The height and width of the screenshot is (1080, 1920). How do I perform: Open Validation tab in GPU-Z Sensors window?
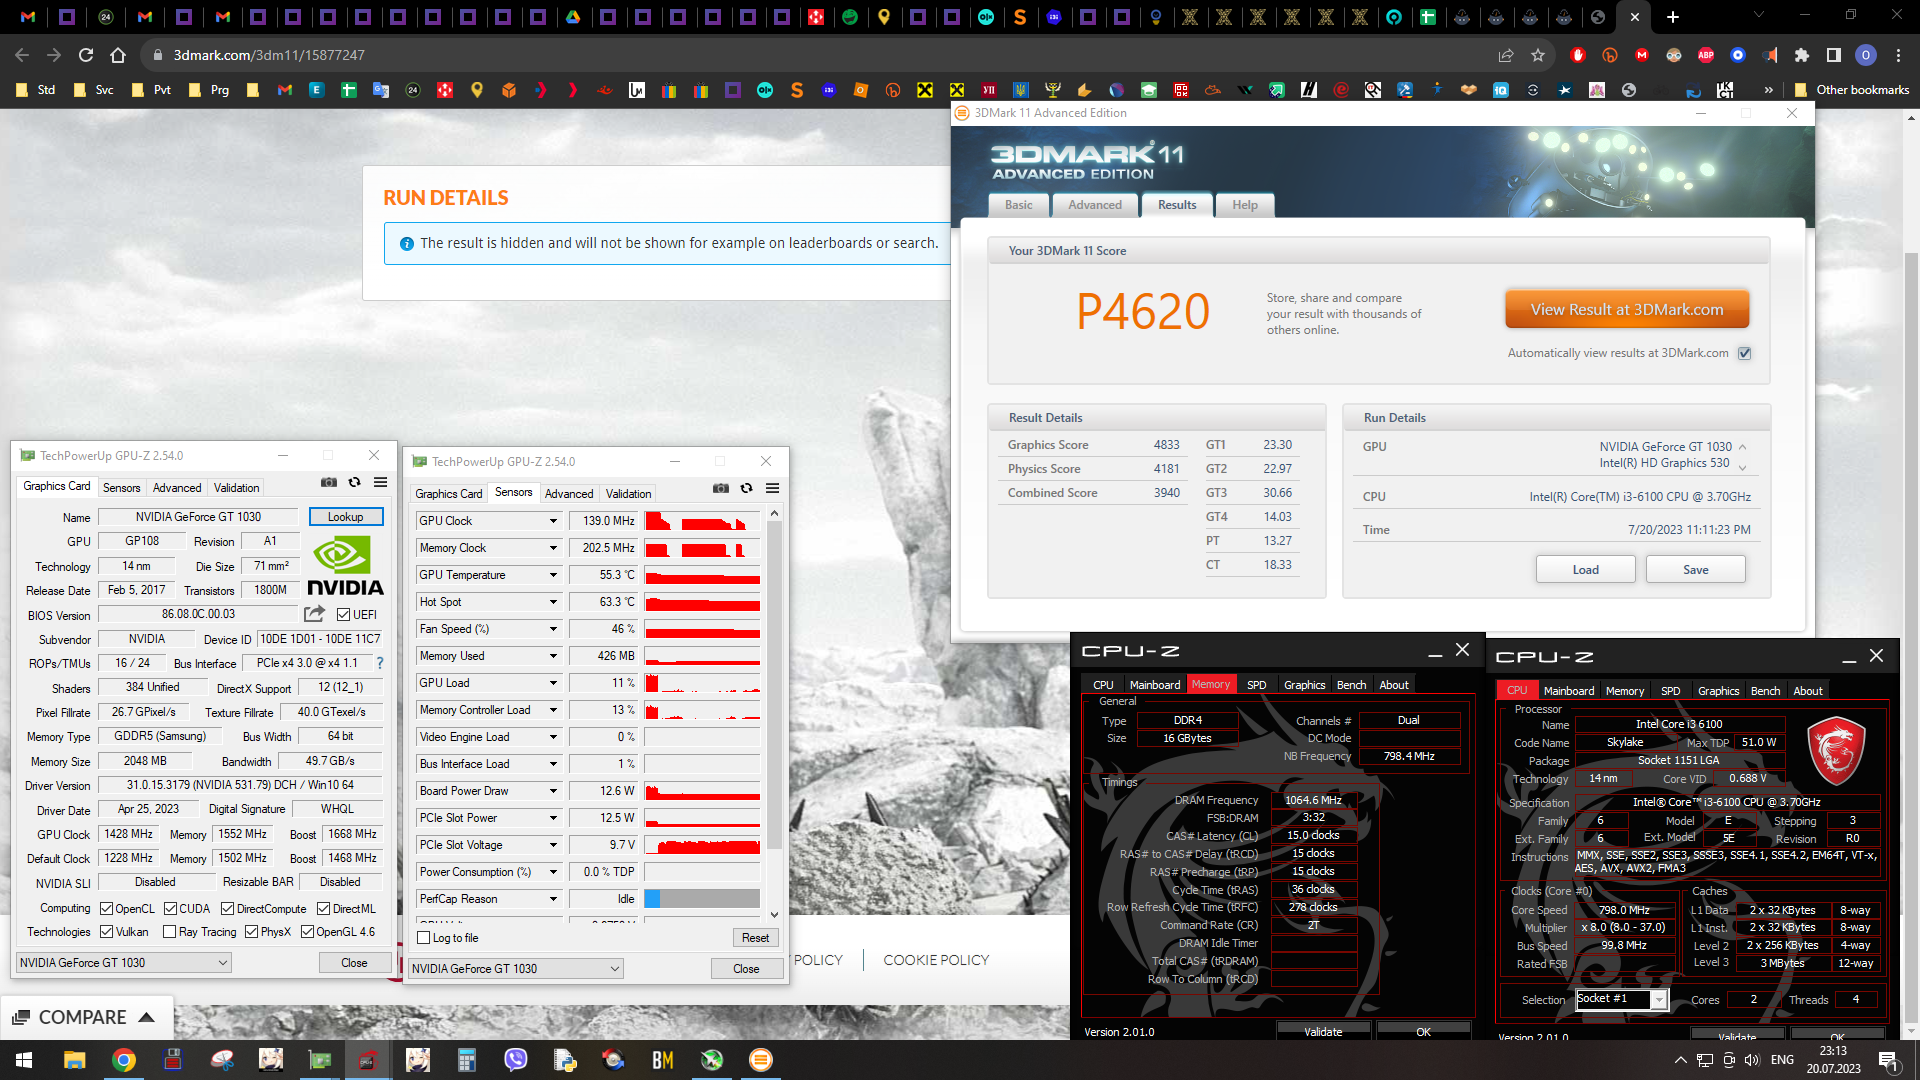(x=628, y=494)
